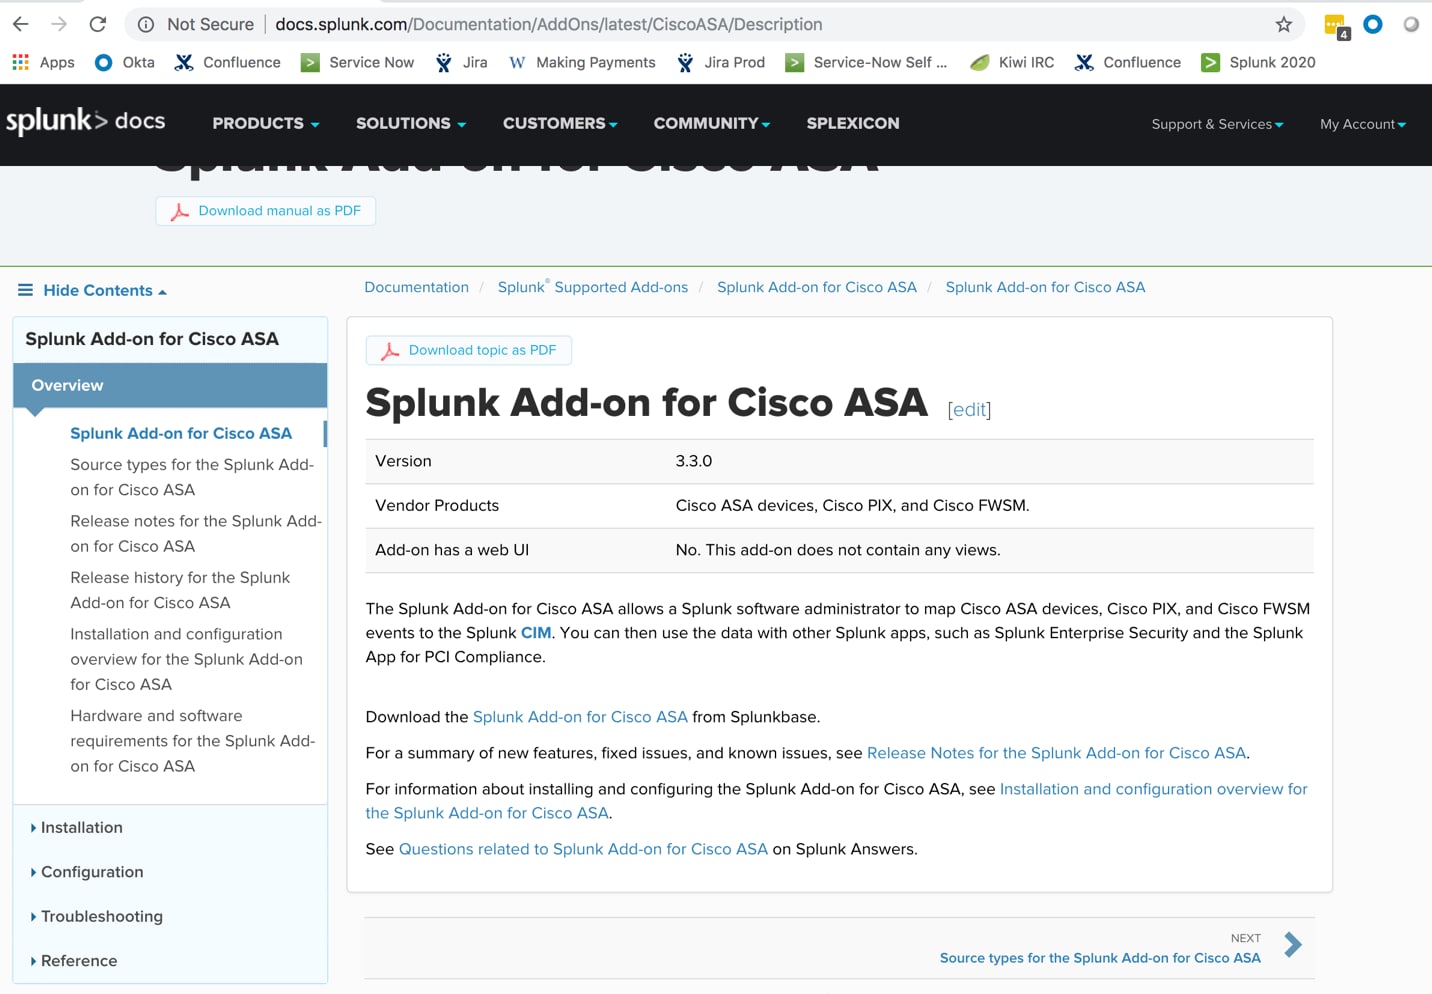Bookmark this page with the star icon
This screenshot has width=1432, height=994.
click(1284, 24)
